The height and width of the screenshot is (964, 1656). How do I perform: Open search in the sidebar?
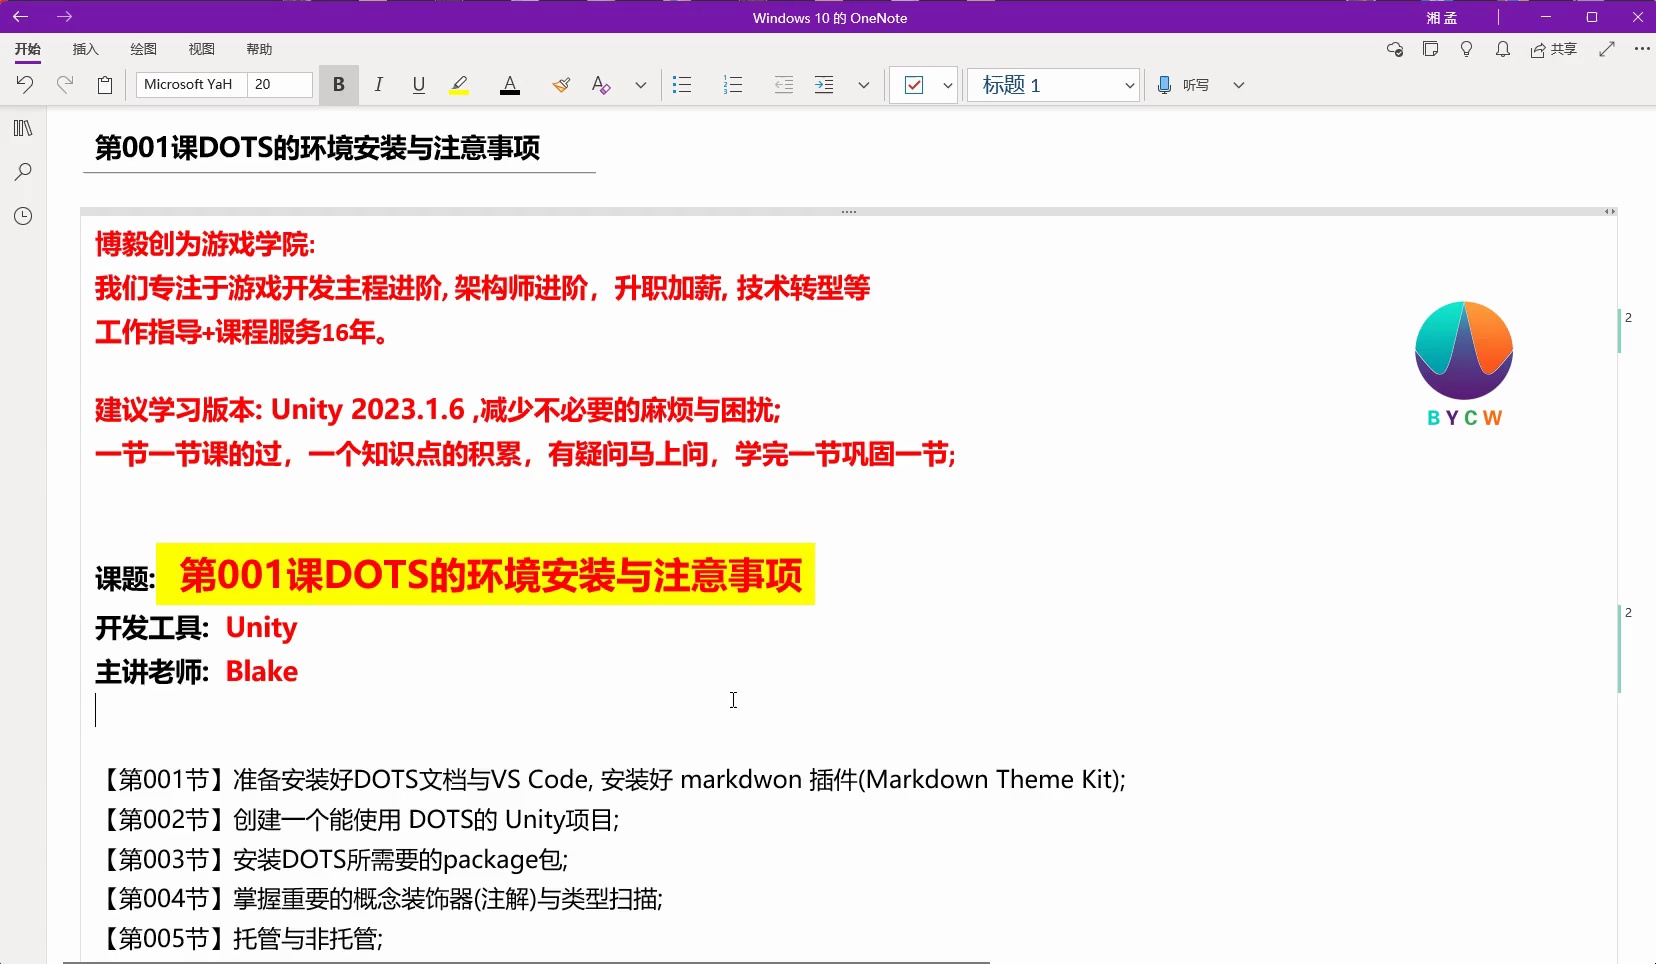23,172
